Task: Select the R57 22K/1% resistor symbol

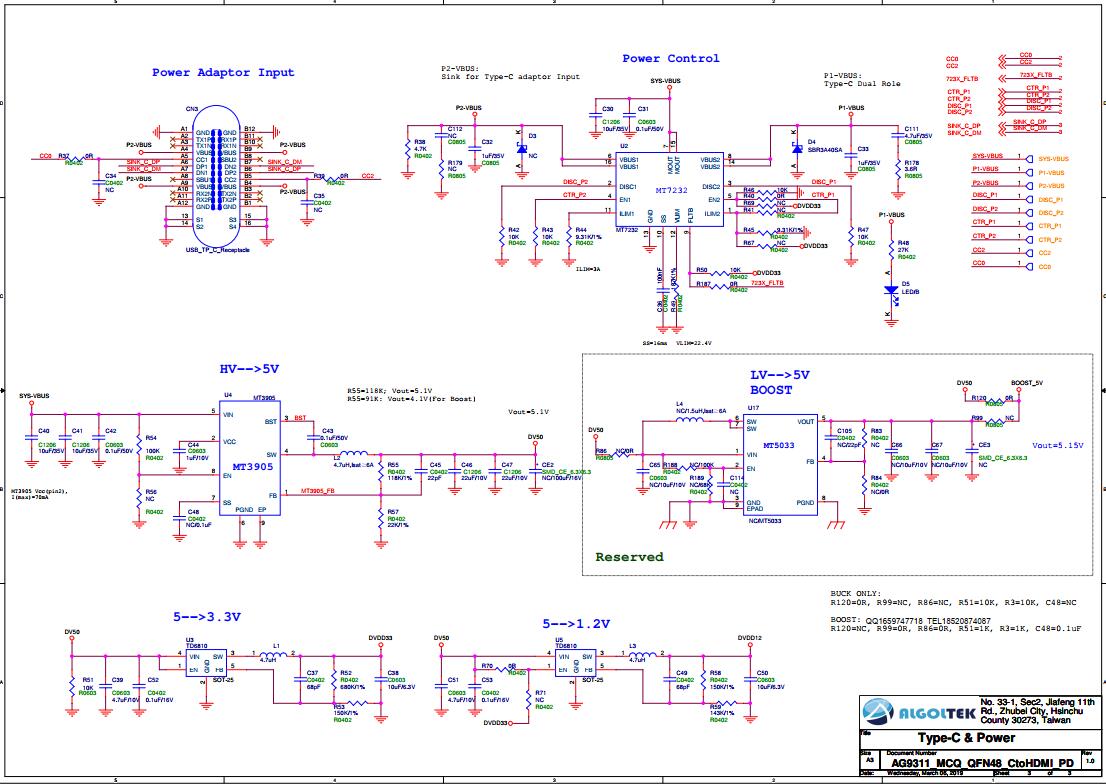Action: [381, 519]
